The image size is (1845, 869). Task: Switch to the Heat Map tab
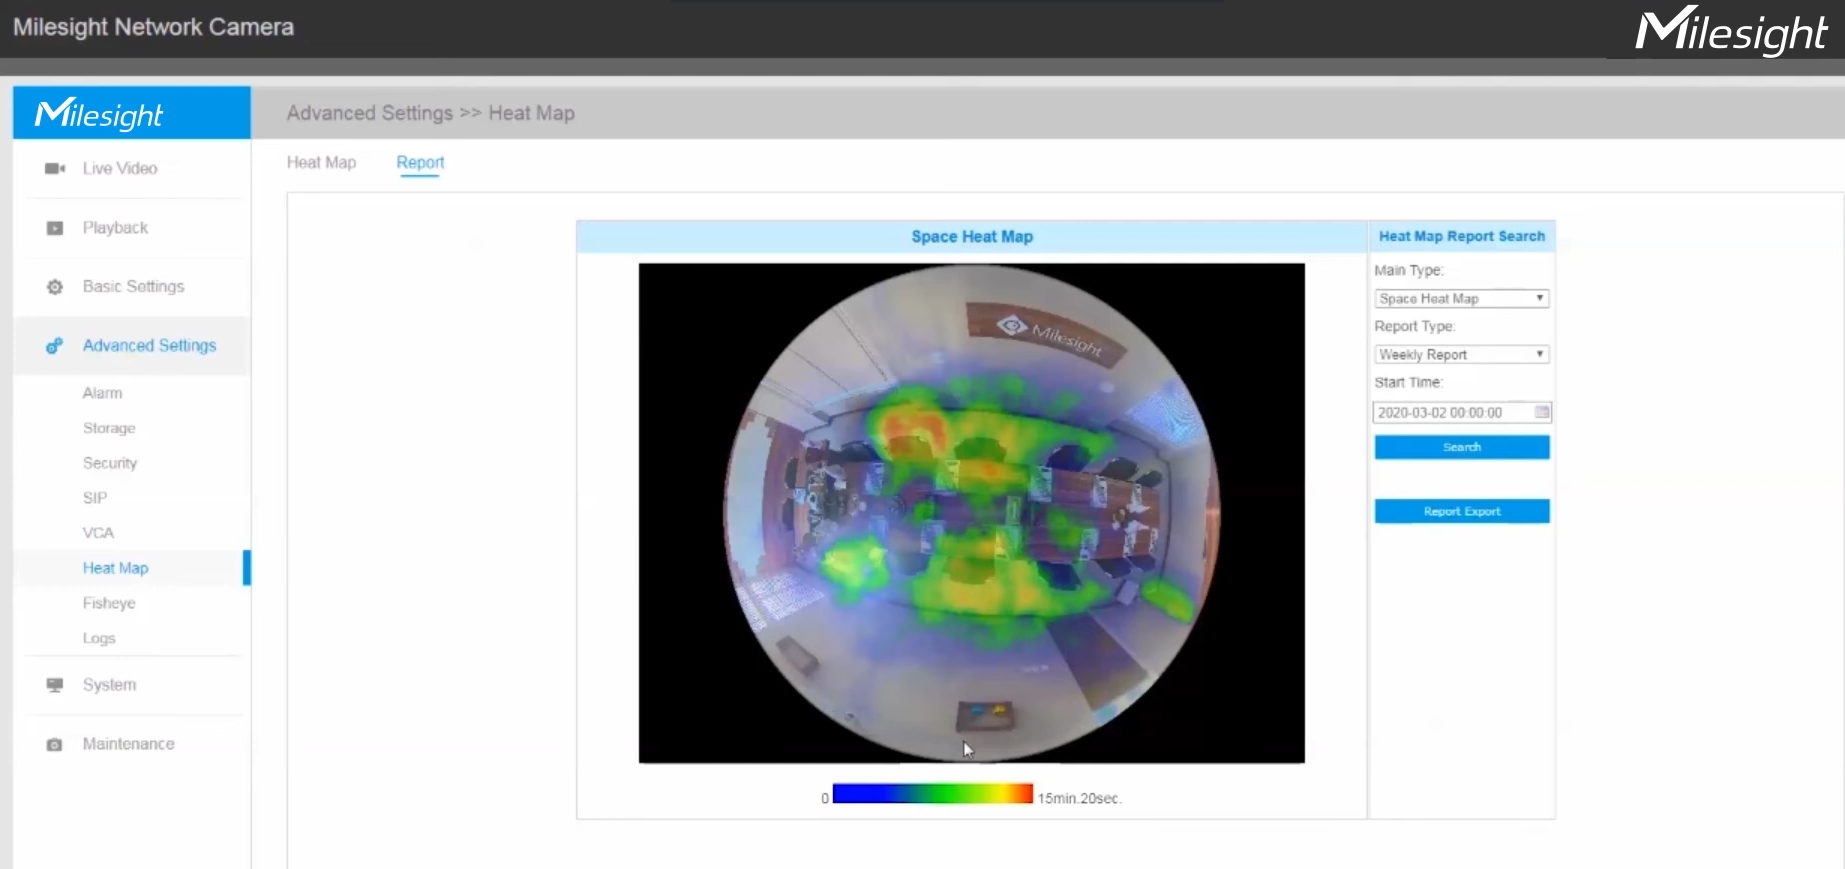(x=321, y=162)
